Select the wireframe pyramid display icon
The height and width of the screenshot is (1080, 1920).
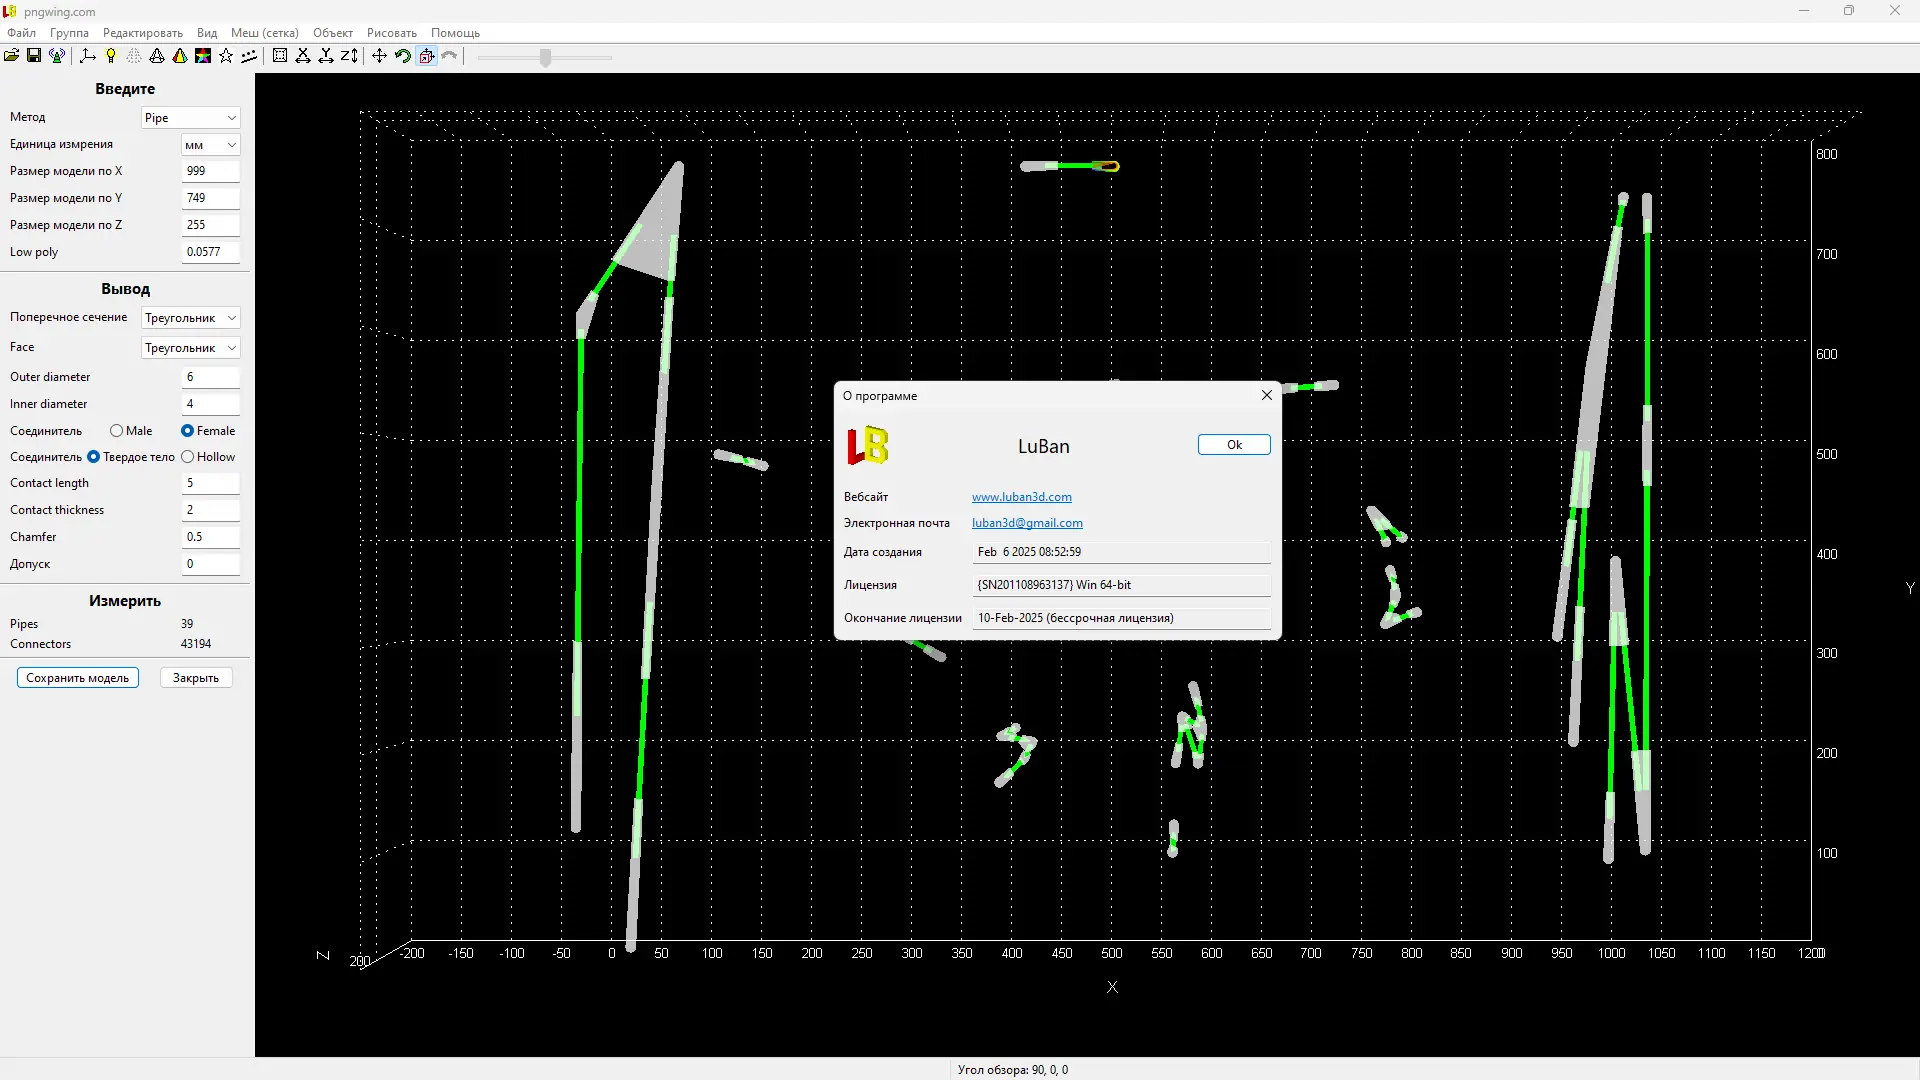click(157, 56)
